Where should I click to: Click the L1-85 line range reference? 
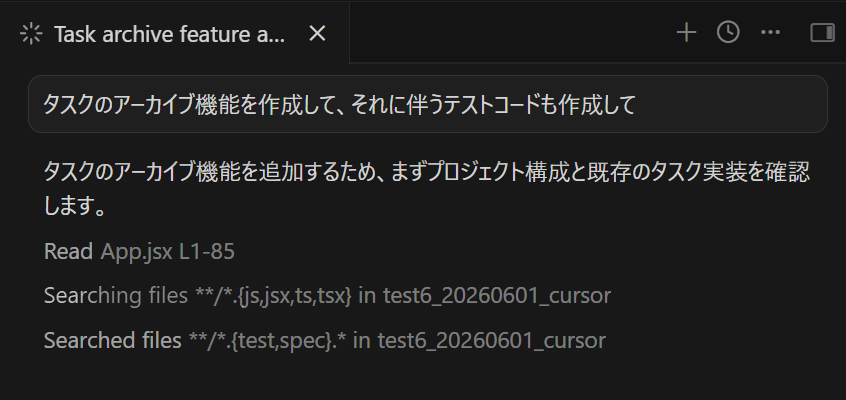[207, 252]
